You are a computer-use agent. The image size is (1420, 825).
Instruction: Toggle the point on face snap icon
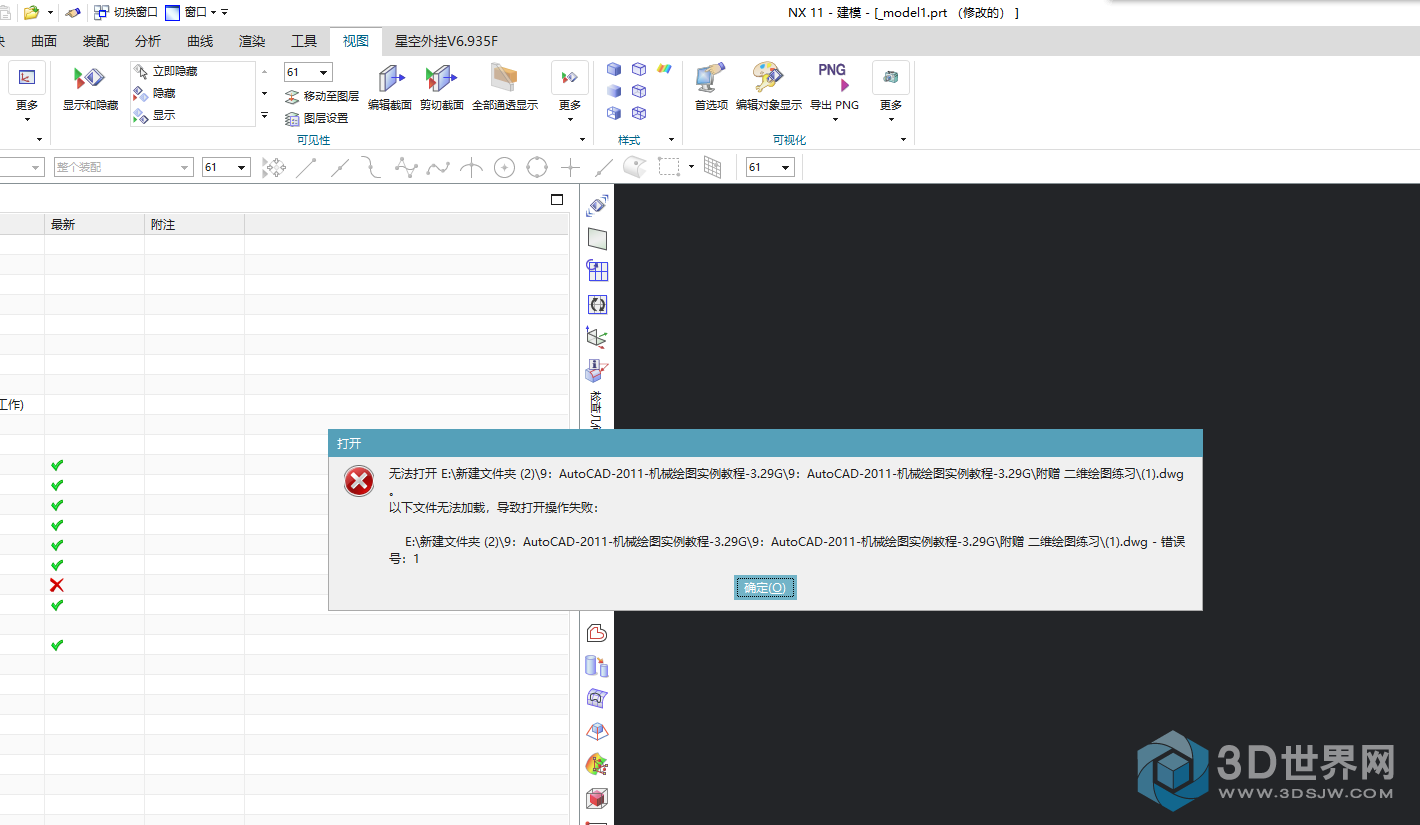[635, 167]
